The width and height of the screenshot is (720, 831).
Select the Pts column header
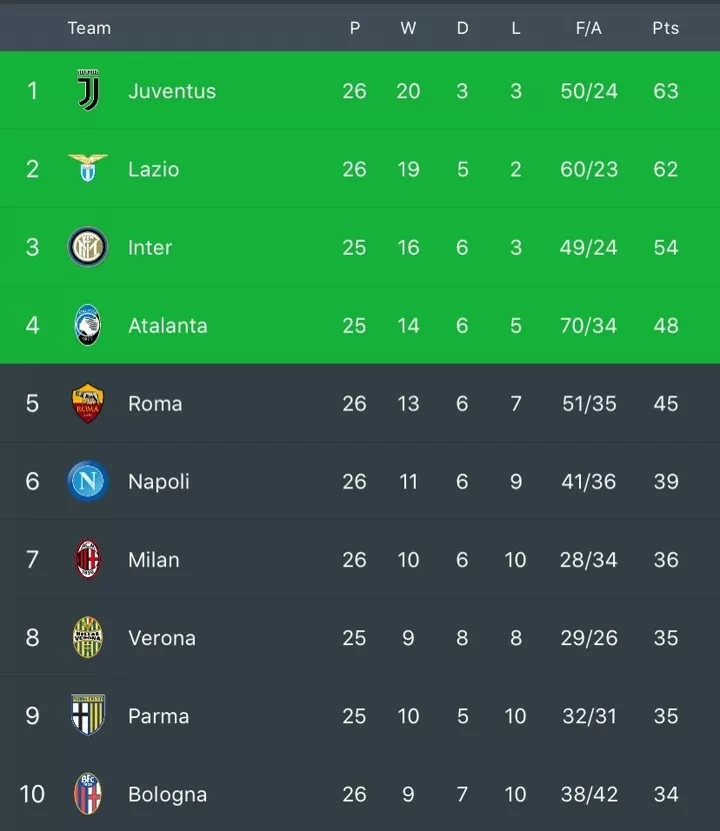665,28
